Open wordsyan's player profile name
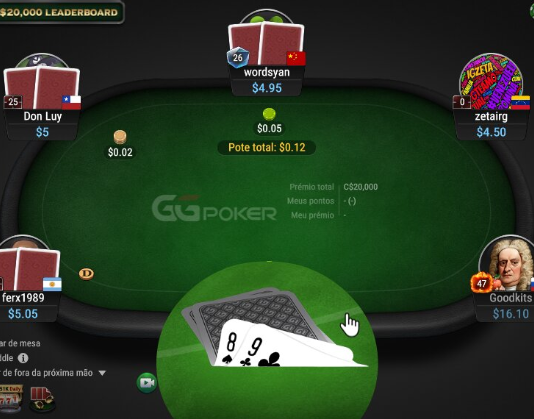Screen dimensions: 534x419 pos(267,72)
